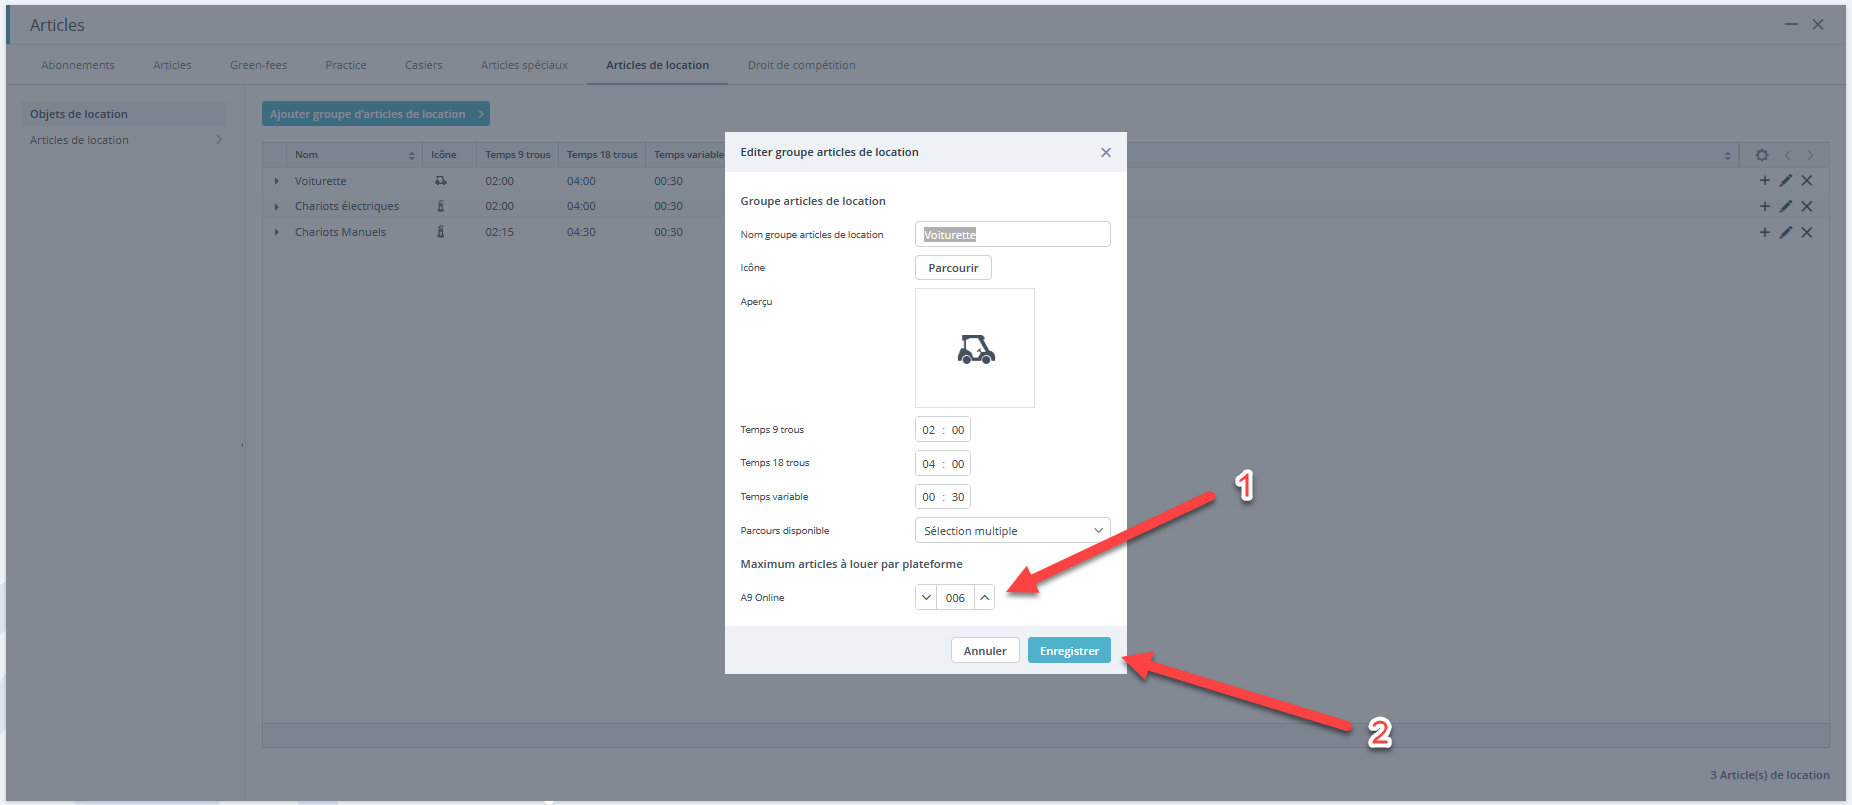This screenshot has width=1852, height=805.
Task: Click the 04:30 cell in Chariots Manuels row
Action: [581, 232]
